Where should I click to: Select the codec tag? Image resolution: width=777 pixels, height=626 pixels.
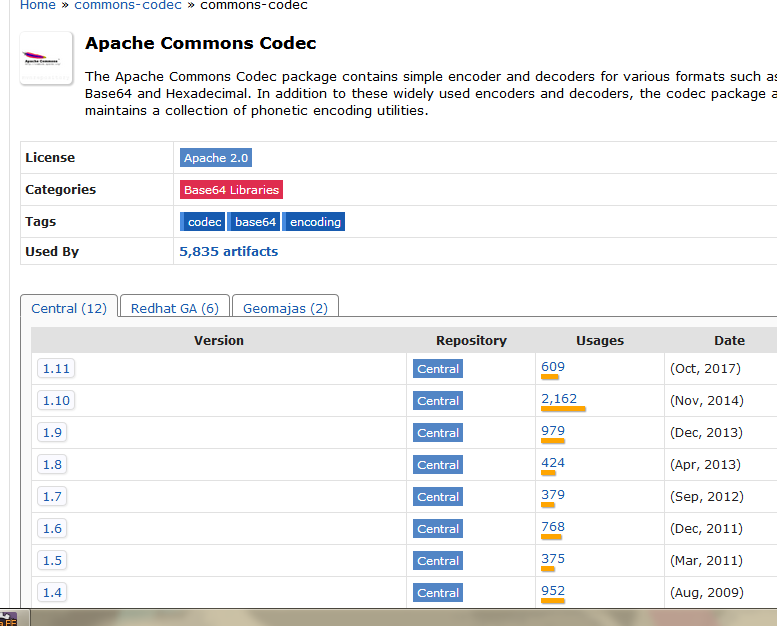[x=203, y=222]
